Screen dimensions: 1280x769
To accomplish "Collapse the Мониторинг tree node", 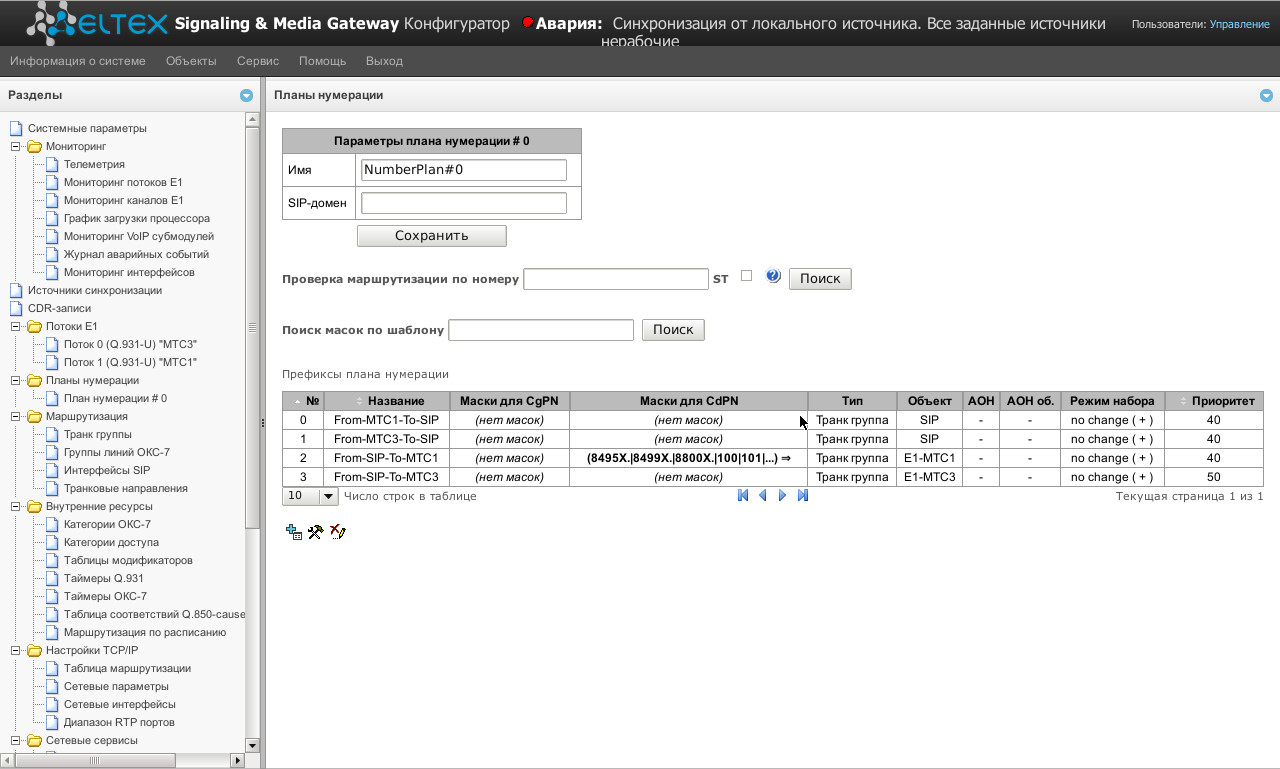I will pos(16,147).
